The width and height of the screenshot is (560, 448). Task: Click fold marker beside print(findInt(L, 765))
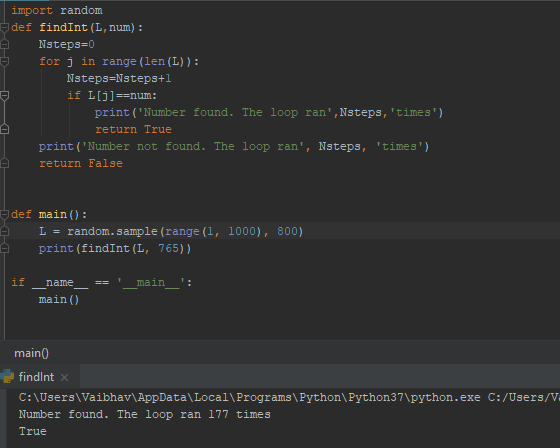coord(4,249)
